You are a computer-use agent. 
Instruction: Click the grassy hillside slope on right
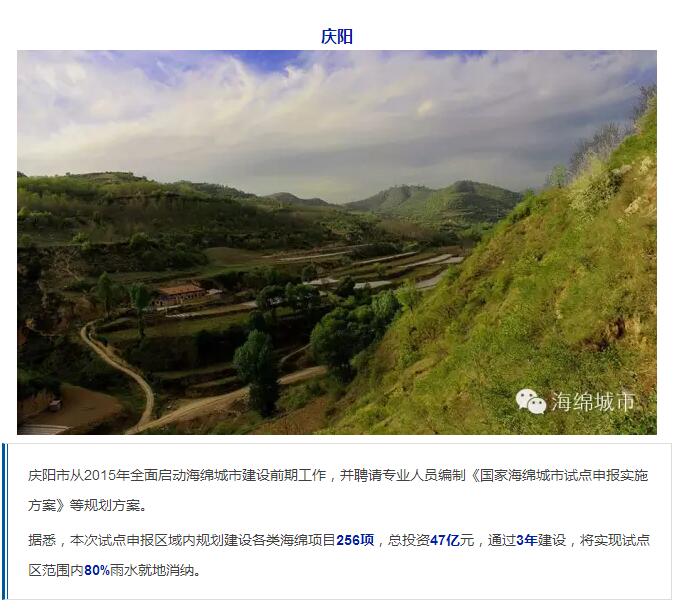pyautogui.click(x=538, y=301)
